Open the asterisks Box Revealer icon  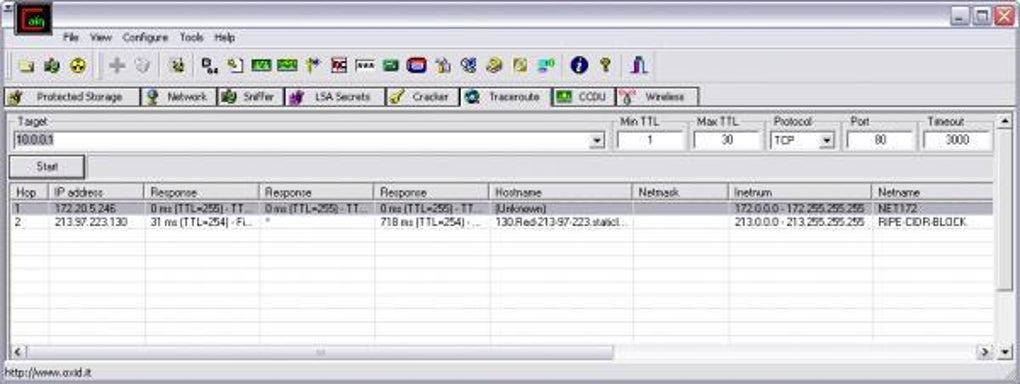365,65
